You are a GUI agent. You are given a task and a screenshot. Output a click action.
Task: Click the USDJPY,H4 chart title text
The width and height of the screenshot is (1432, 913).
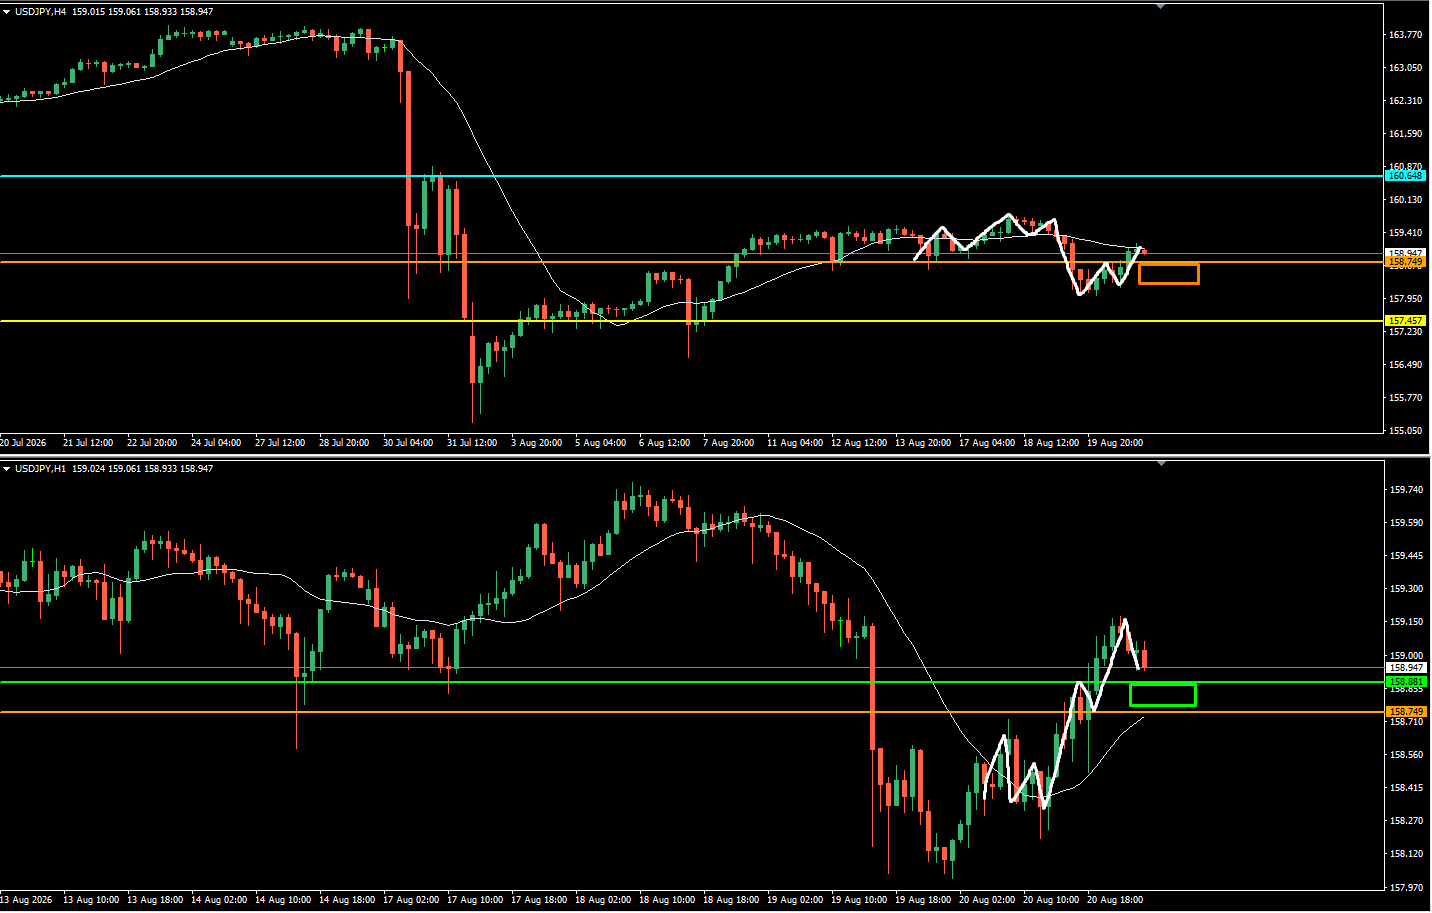[x=41, y=12]
